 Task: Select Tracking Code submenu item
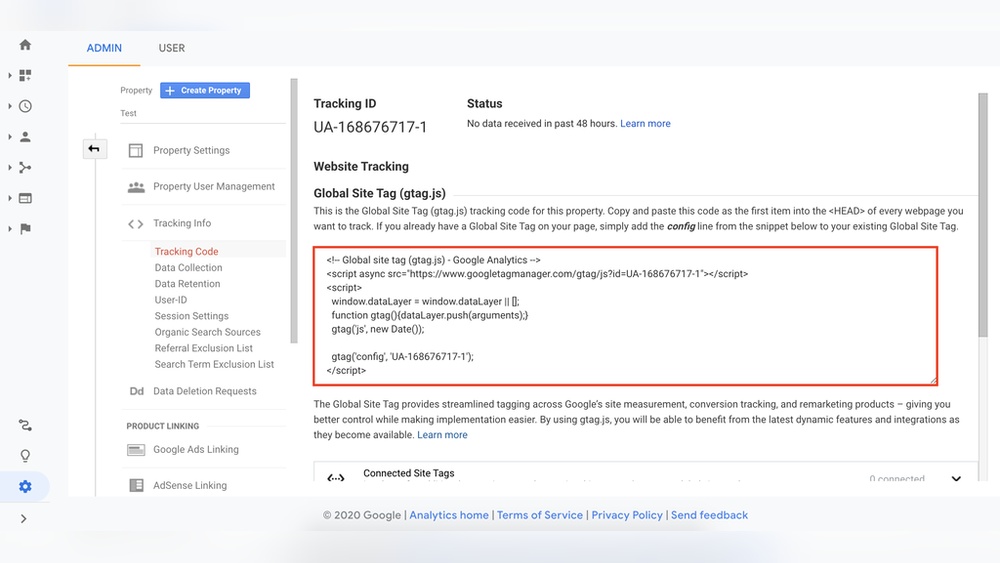pyautogui.click(x=186, y=251)
